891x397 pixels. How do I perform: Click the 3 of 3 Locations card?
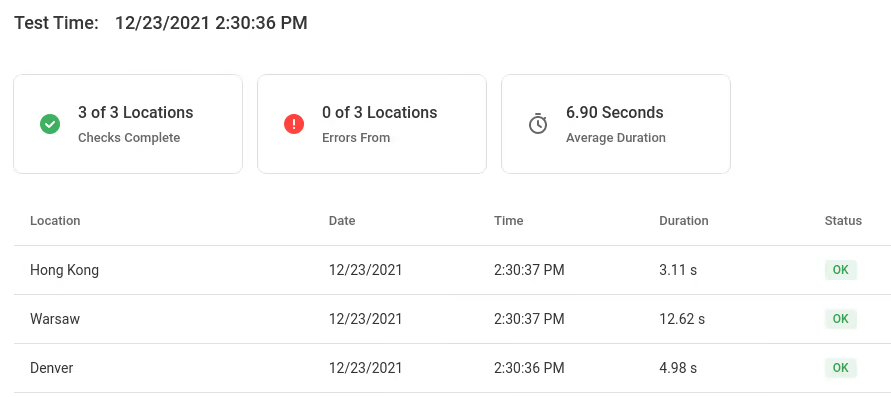[x=128, y=124]
